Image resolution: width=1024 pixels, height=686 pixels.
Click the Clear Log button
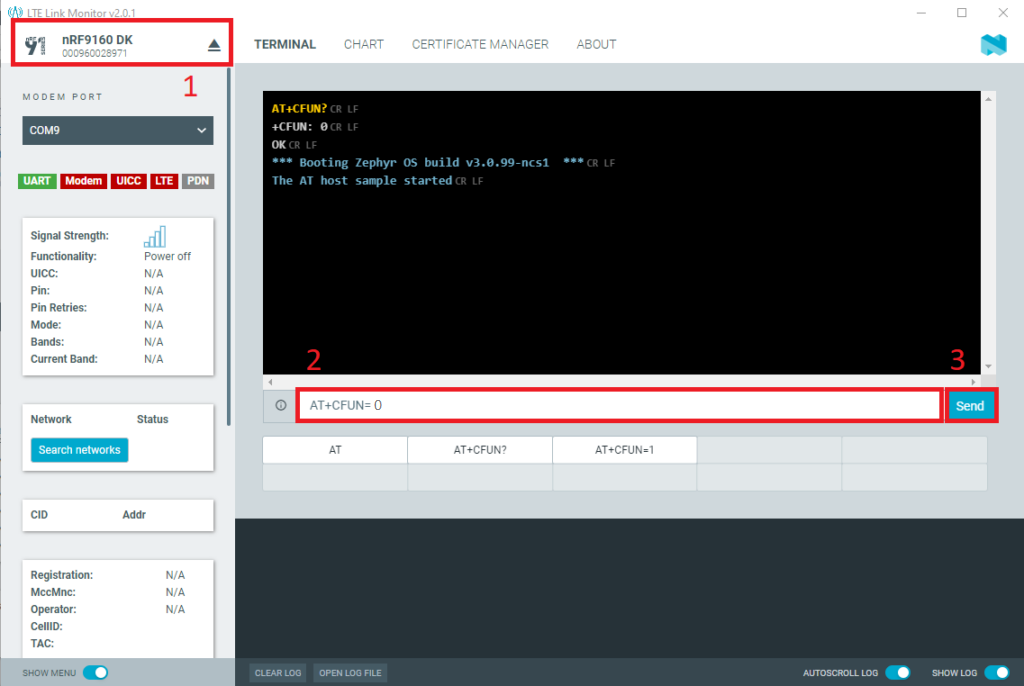tap(278, 673)
